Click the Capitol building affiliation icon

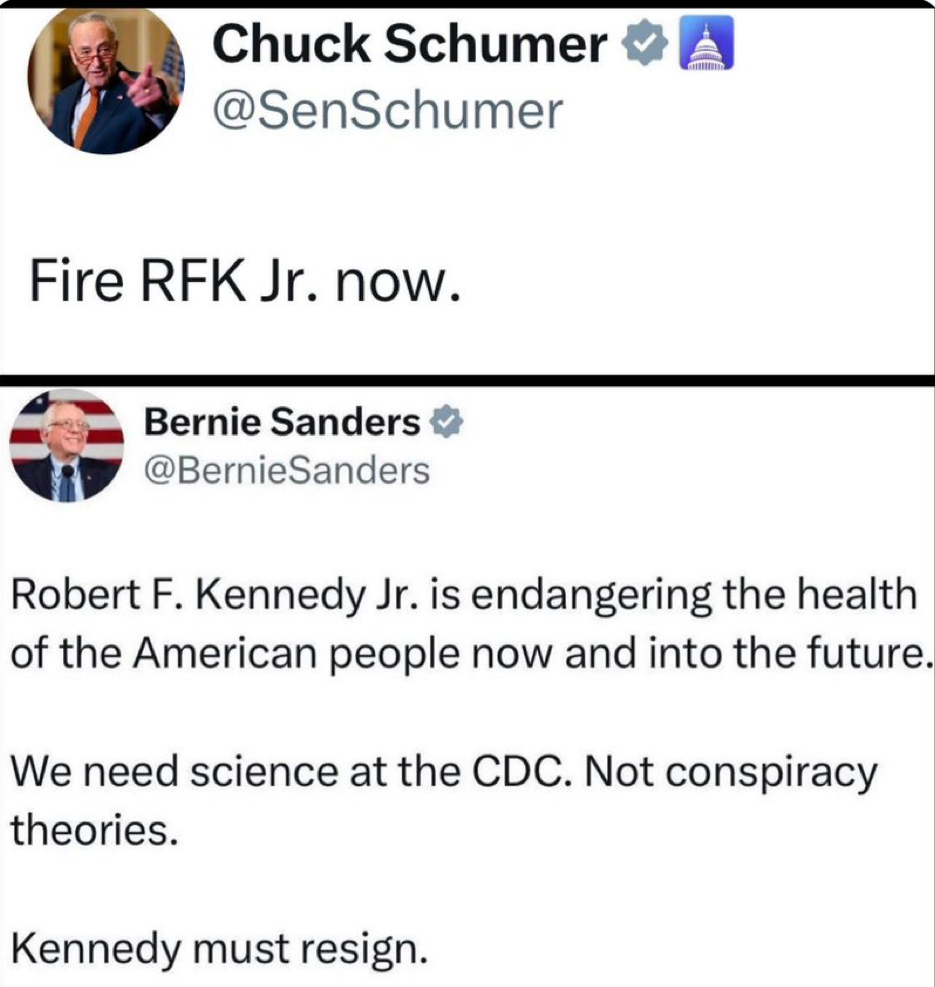click(707, 46)
